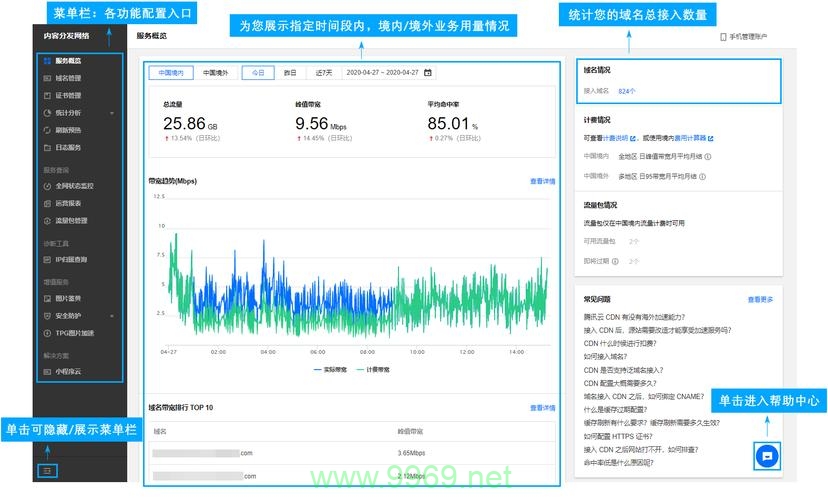Click the 85.01 % hit rate value
828x500 pixels.
tap(453, 124)
